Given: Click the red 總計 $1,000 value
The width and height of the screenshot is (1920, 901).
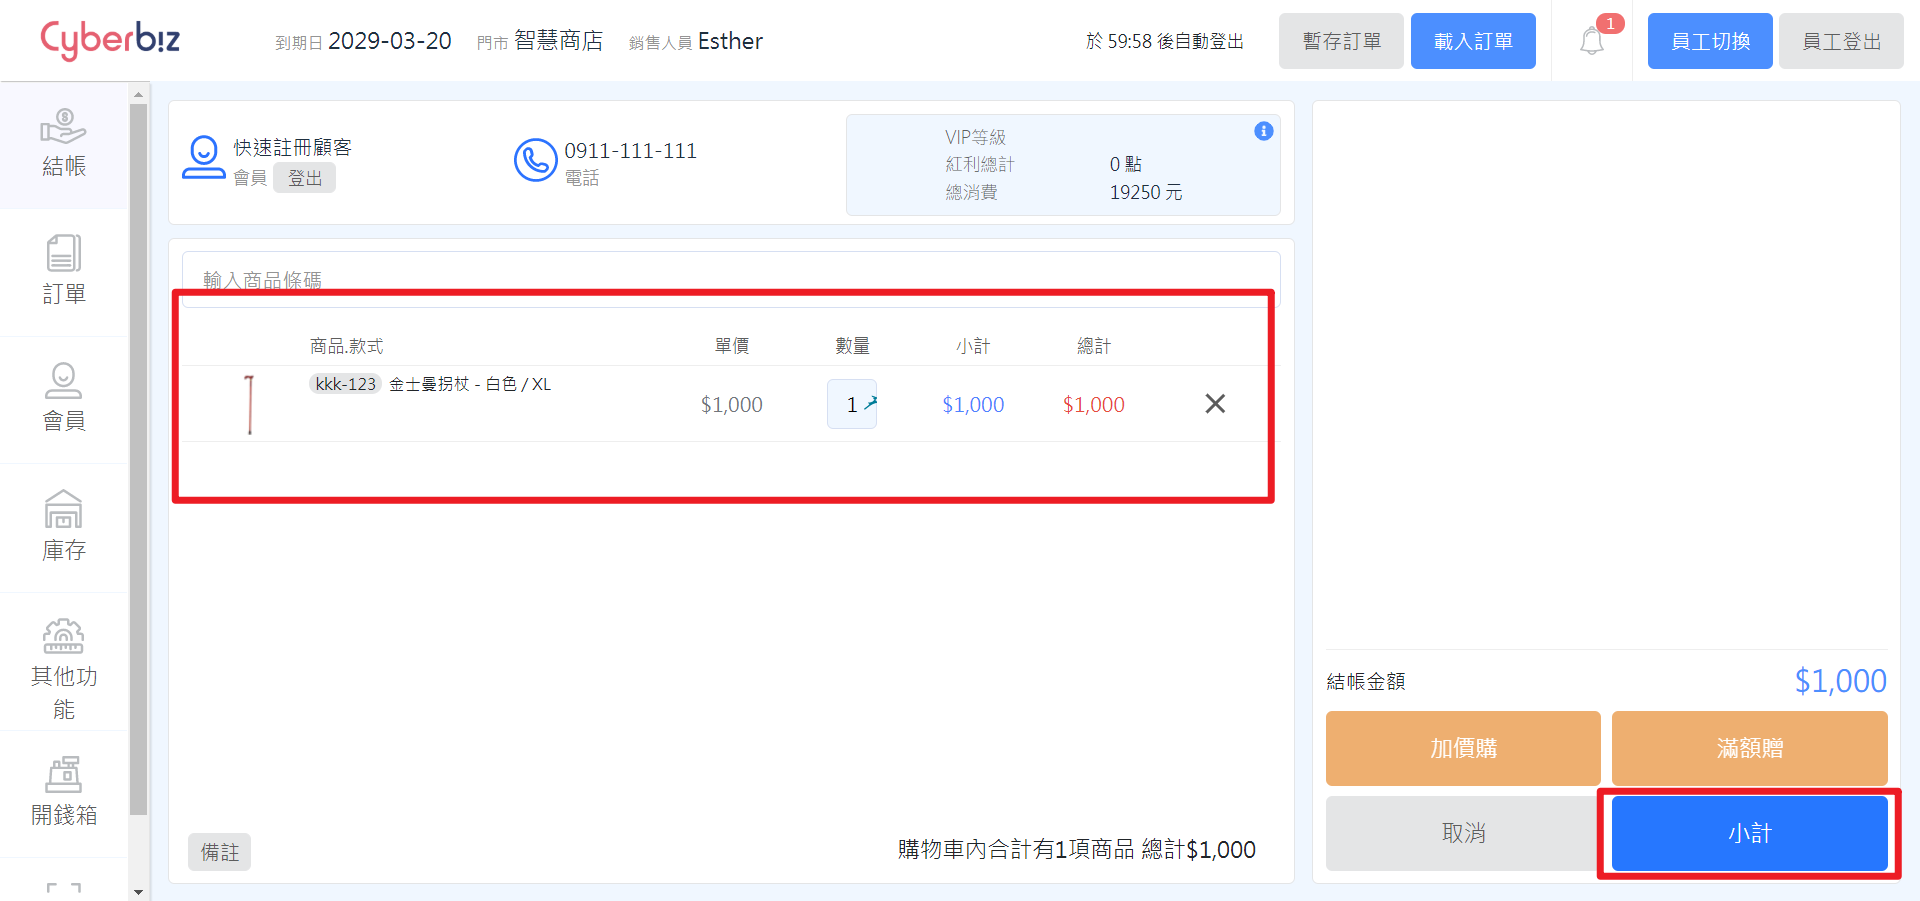Looking at the screenshot, I should click(1094, 404).
